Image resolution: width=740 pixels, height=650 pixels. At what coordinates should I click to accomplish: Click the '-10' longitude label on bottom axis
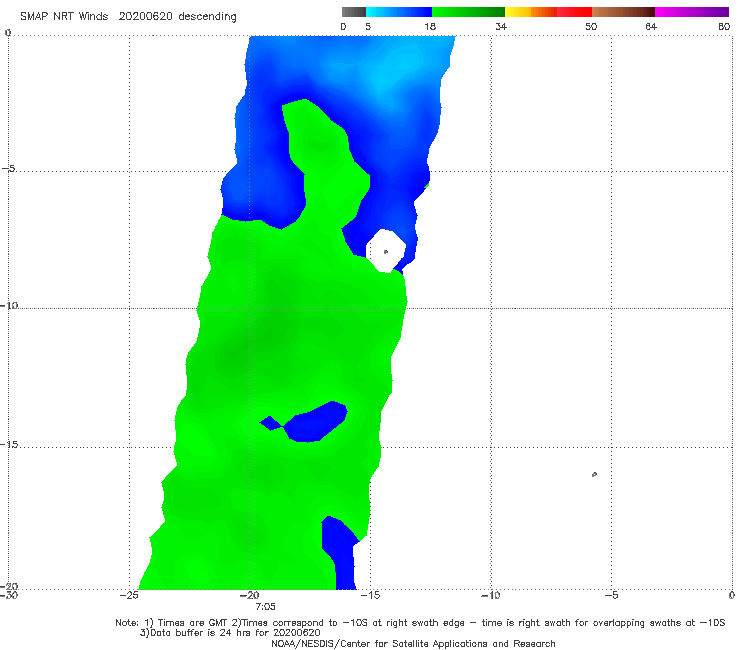(491, 595)
